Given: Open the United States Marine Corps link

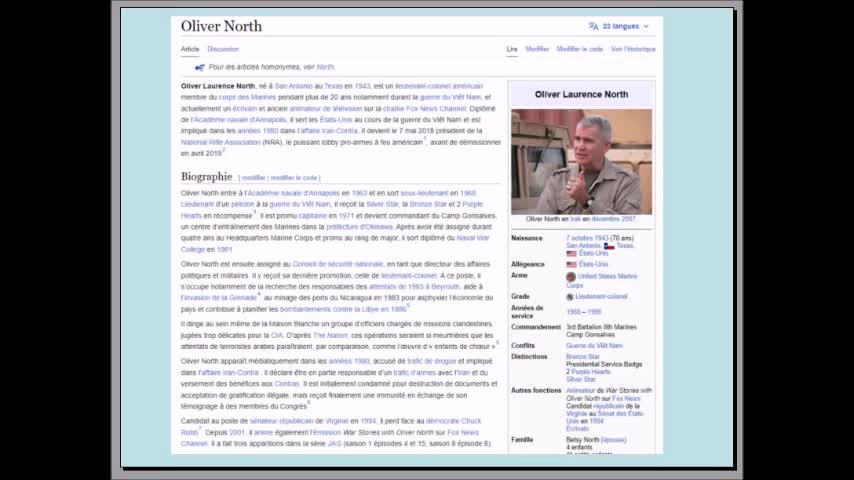Looking at the screenshot, I should point(602,281).
